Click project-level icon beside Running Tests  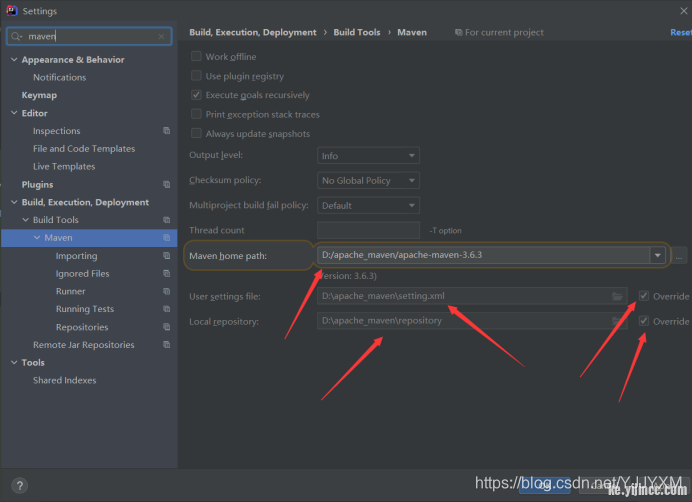coord(166,309)
